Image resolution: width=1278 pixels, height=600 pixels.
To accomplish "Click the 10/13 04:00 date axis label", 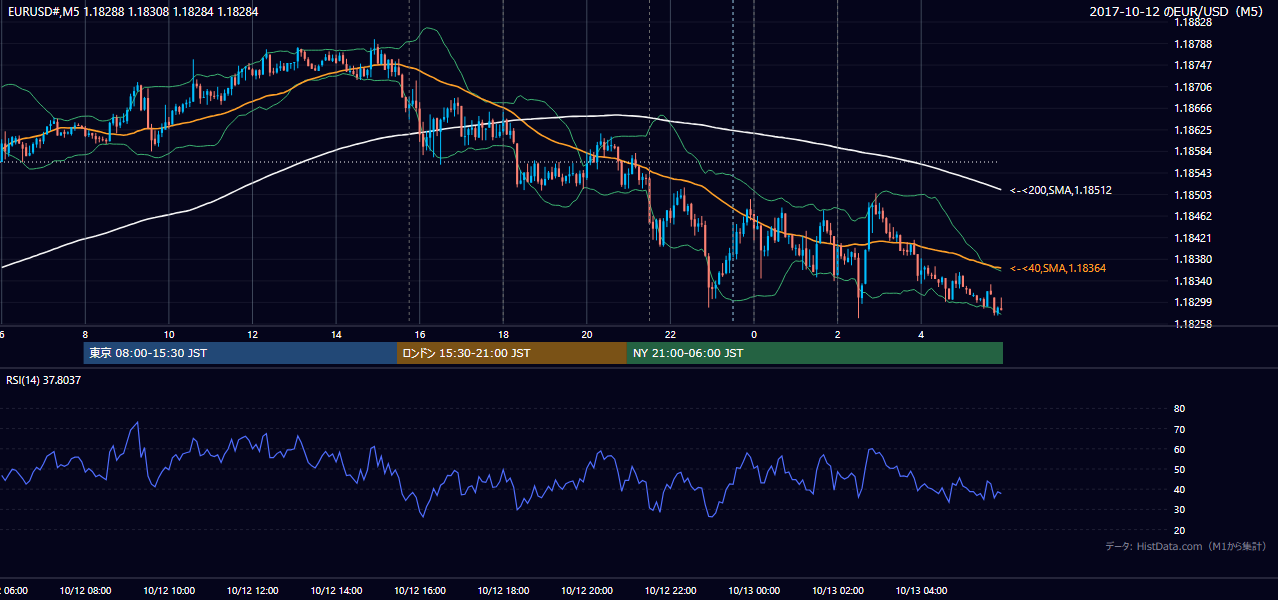I will tap(921, 590).
